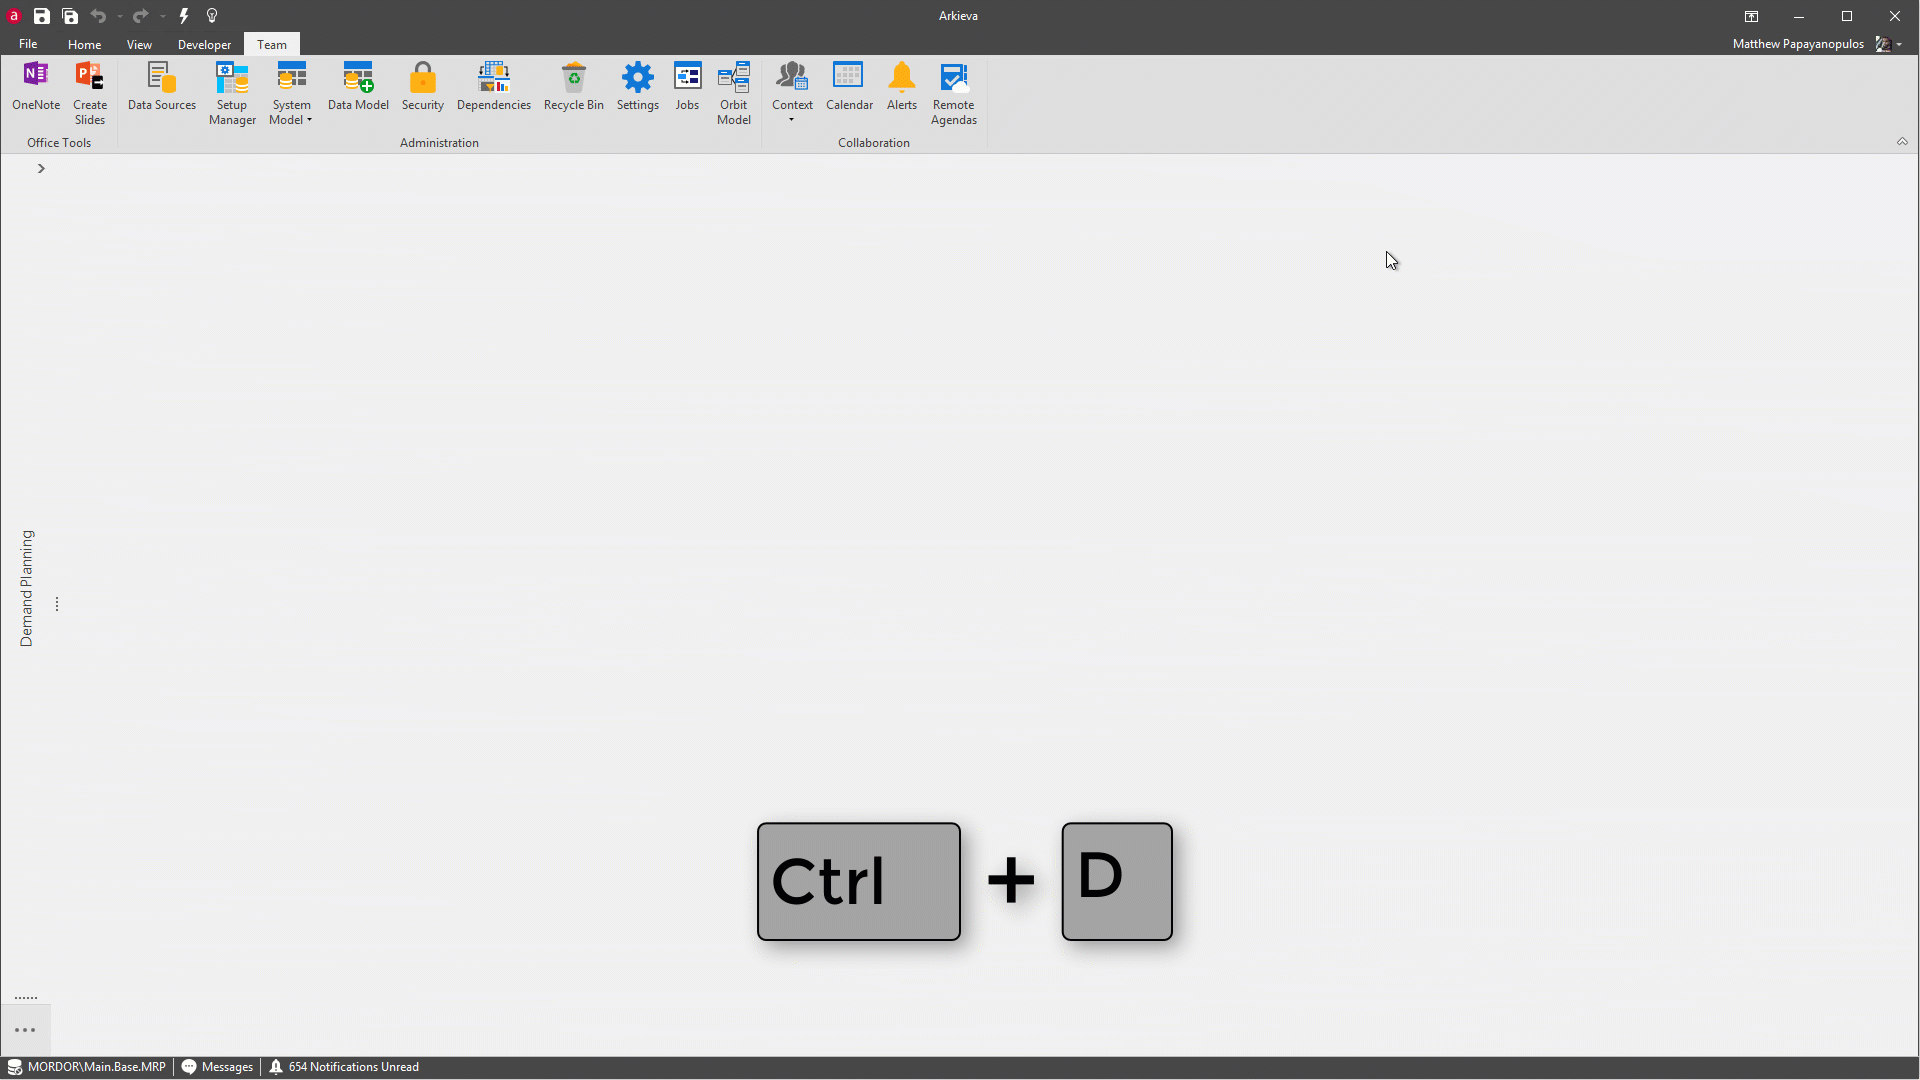Click the lightning bolt quick action icon
Viewport: 1920px width, 1080px height.
coord(184,16)
